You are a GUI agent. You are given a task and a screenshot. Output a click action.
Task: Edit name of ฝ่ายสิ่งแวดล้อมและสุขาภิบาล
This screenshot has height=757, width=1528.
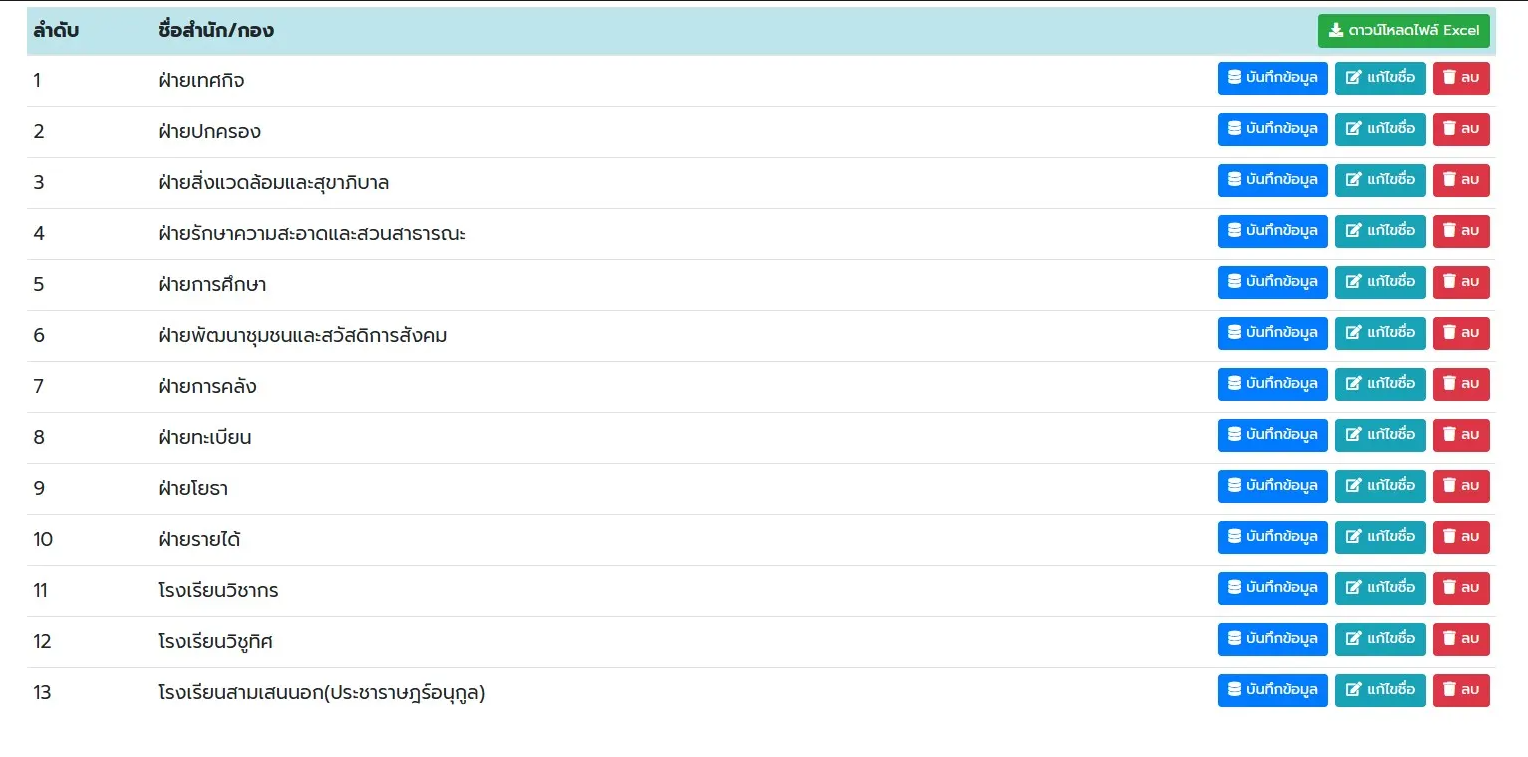[x=1380, y=180]
